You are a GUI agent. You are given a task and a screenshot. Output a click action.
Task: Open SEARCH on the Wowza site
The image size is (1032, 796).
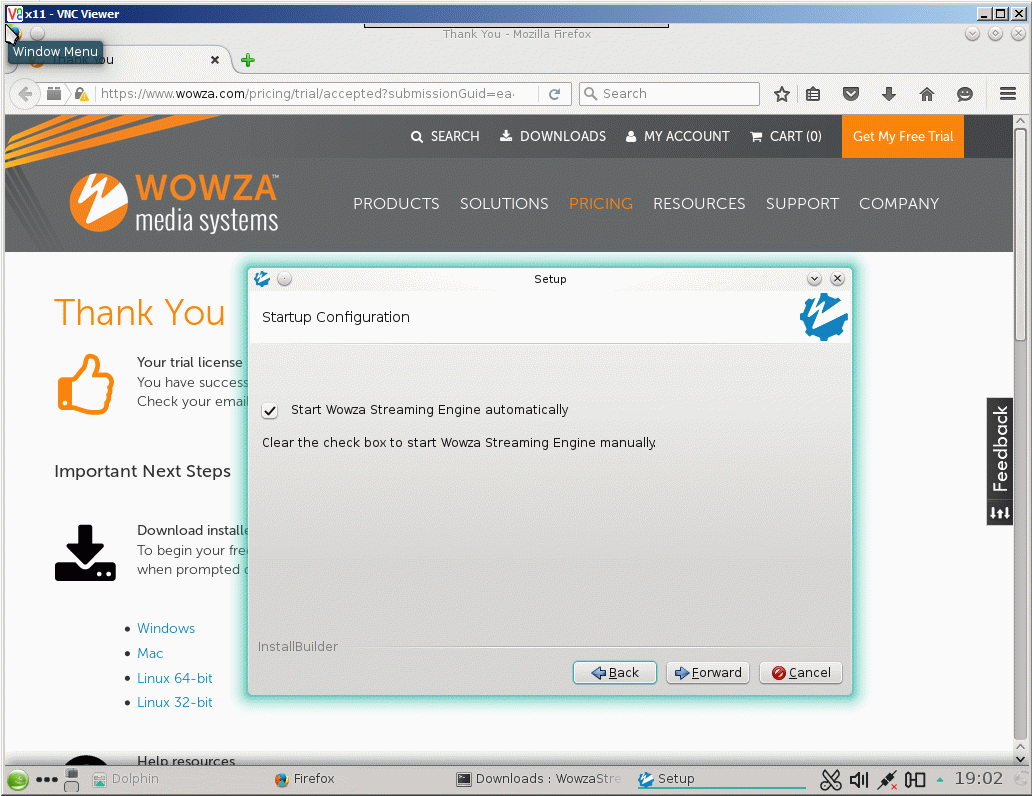tap(445, 136)
